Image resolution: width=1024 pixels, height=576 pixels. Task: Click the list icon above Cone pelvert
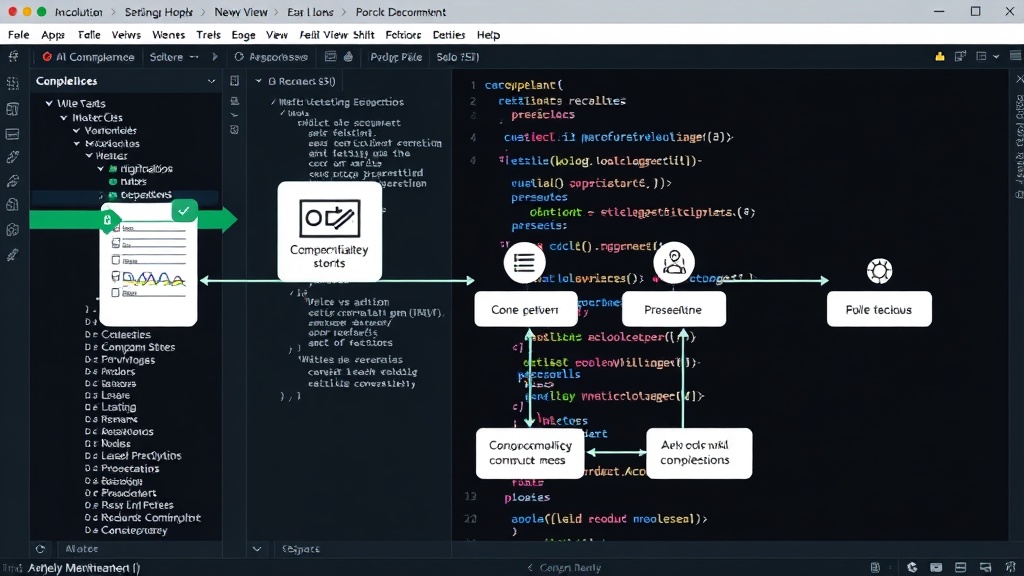coord(524,263)
